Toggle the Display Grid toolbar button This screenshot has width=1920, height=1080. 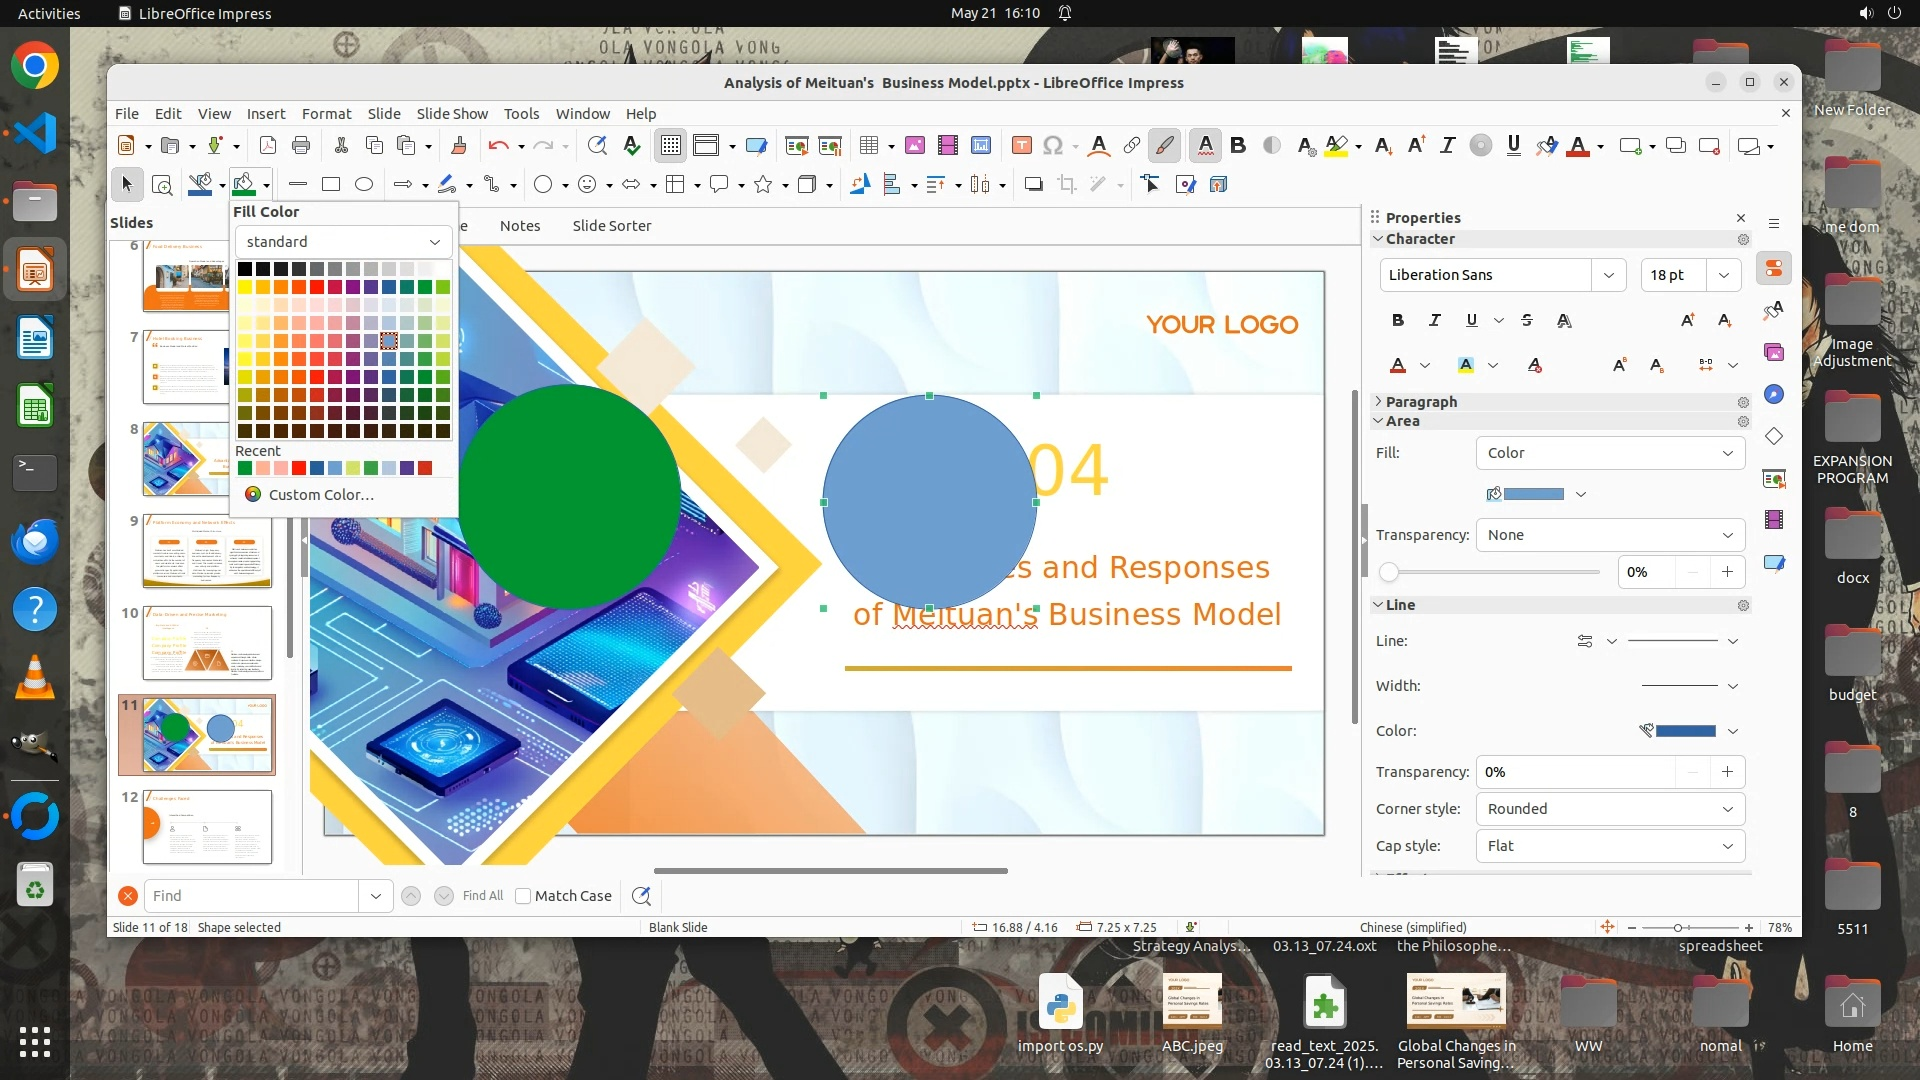pyautogui.click(x=670, y=146)
